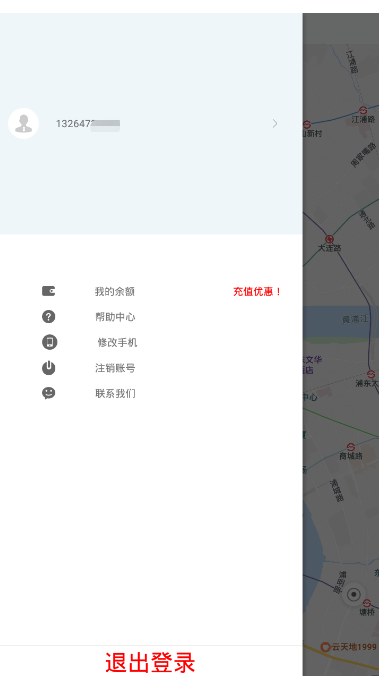Click the wallet icon for balance

(48, 291)
